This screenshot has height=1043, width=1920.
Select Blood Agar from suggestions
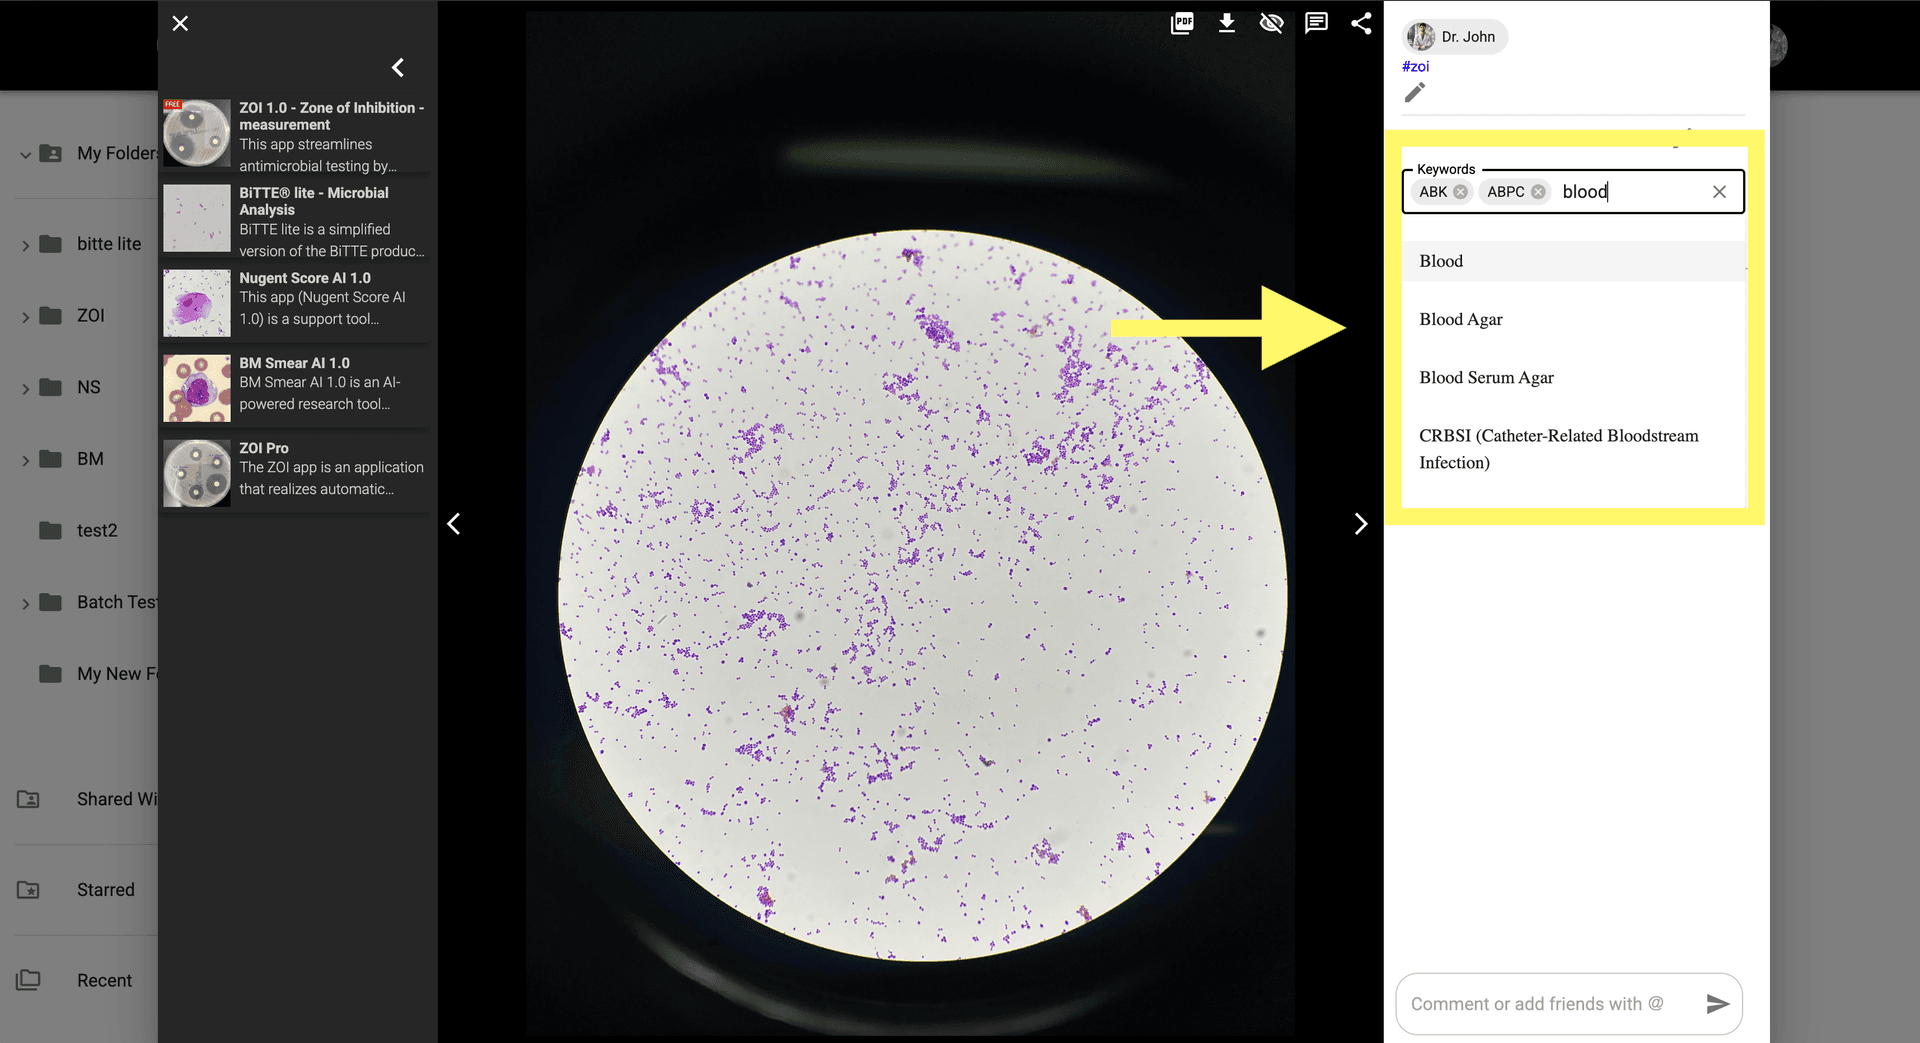(x=1460, y=319)
